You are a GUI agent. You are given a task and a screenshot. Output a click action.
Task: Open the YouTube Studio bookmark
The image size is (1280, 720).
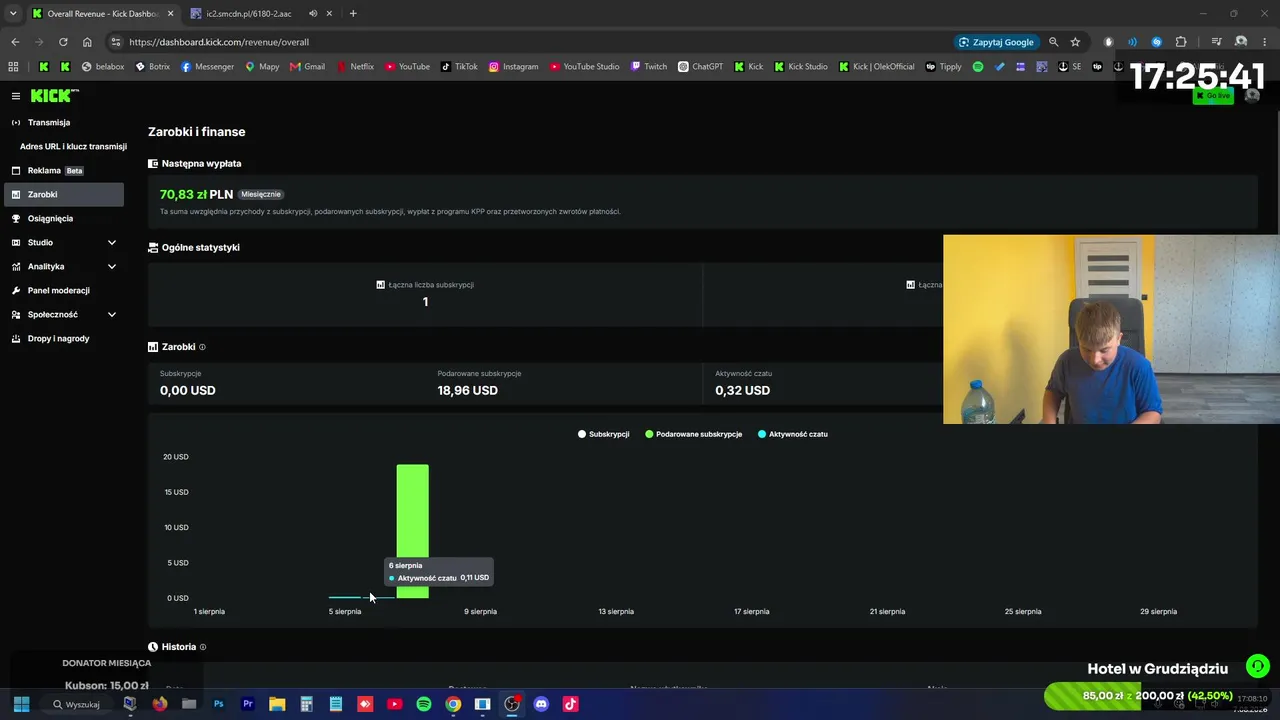pos(585,67)
